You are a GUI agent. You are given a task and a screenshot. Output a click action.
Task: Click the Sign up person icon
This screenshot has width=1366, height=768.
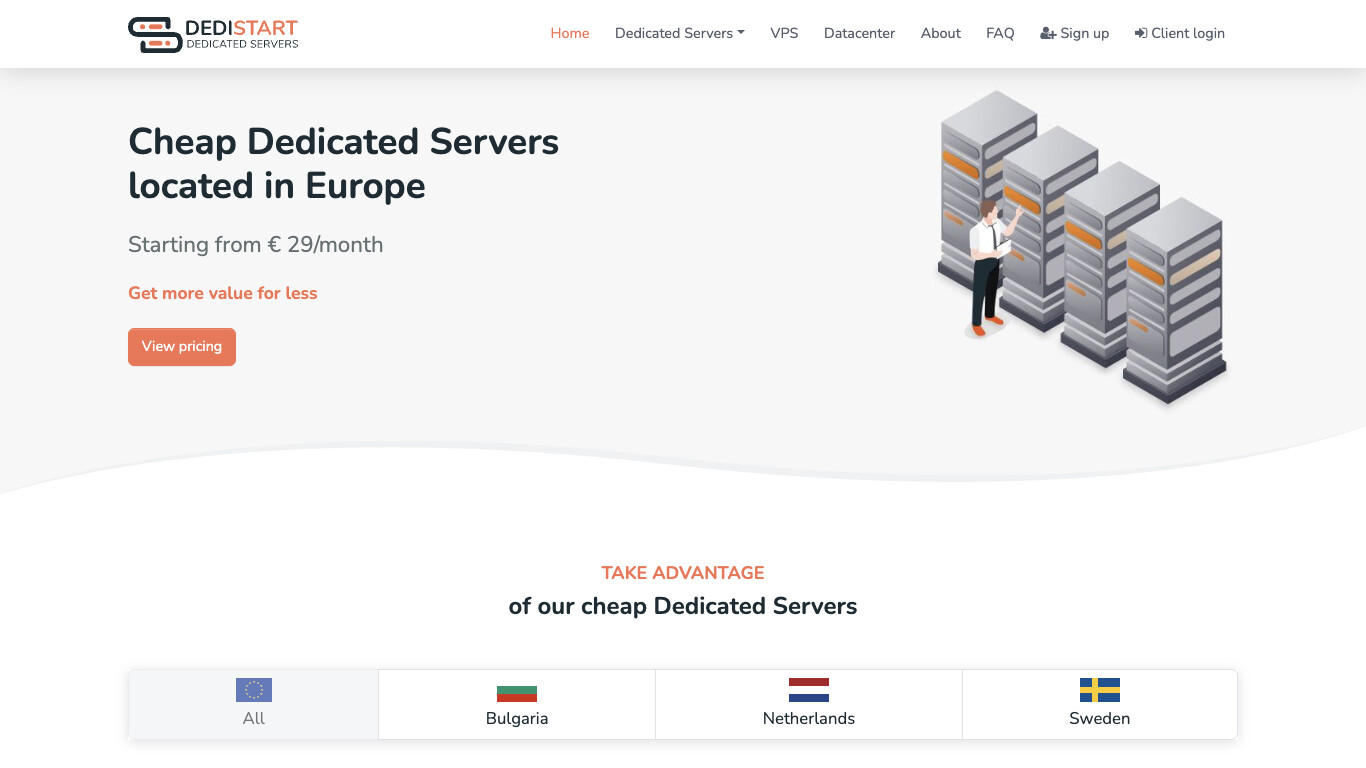click(x=1048, y=33)
